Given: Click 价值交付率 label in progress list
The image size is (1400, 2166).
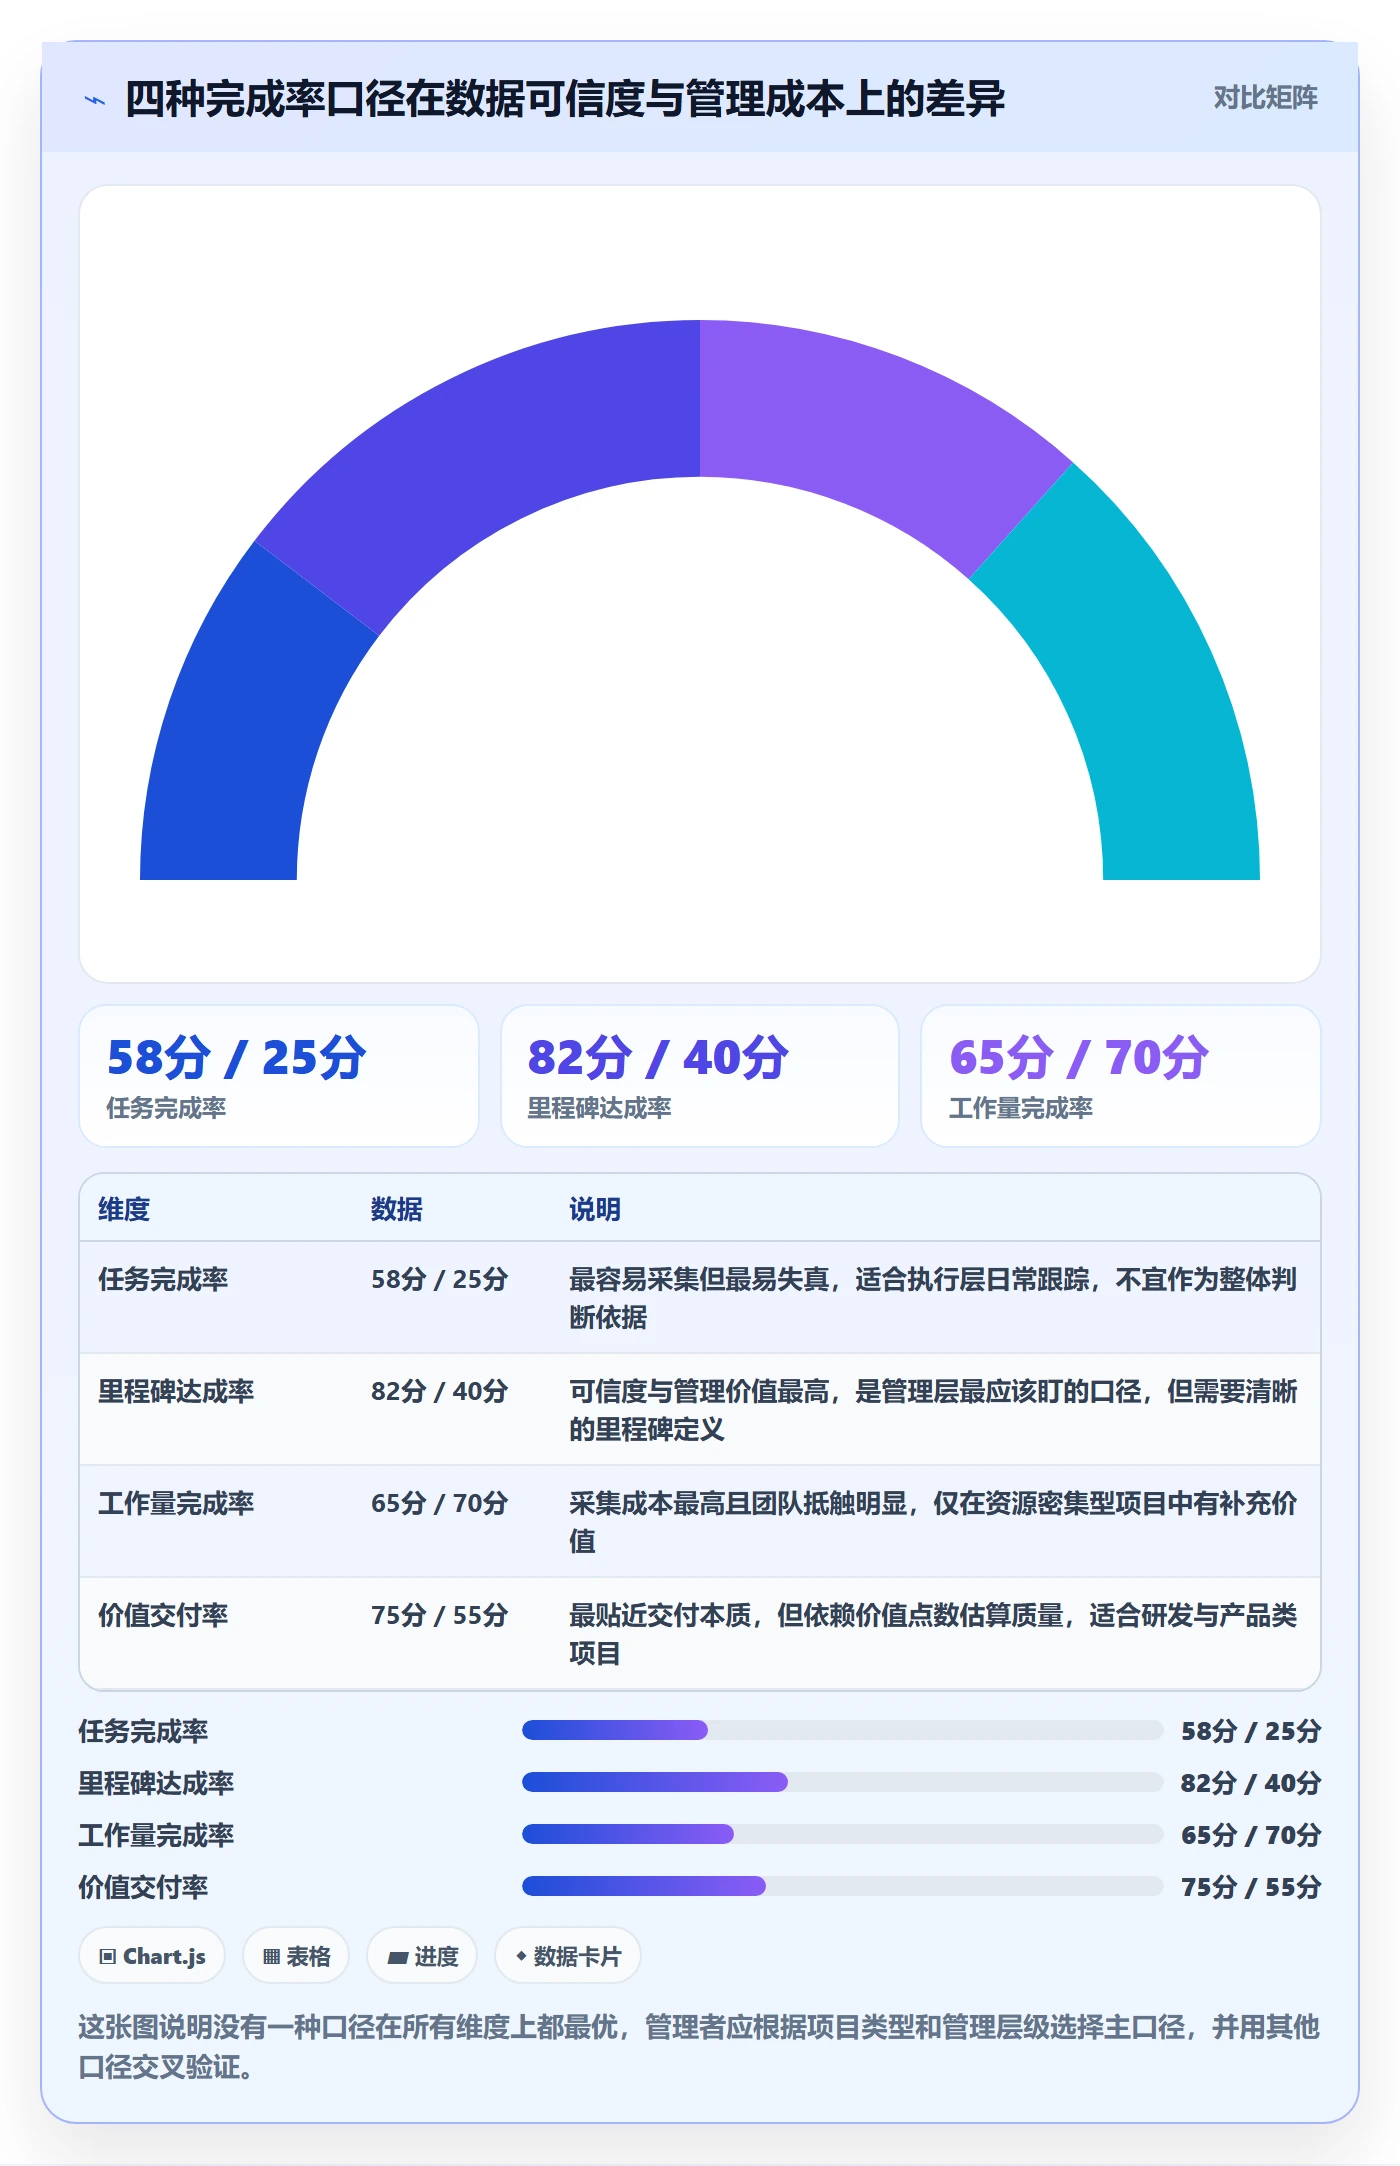Looking at the screenshot, I should pyautogui.click(x=144, y=1887).
